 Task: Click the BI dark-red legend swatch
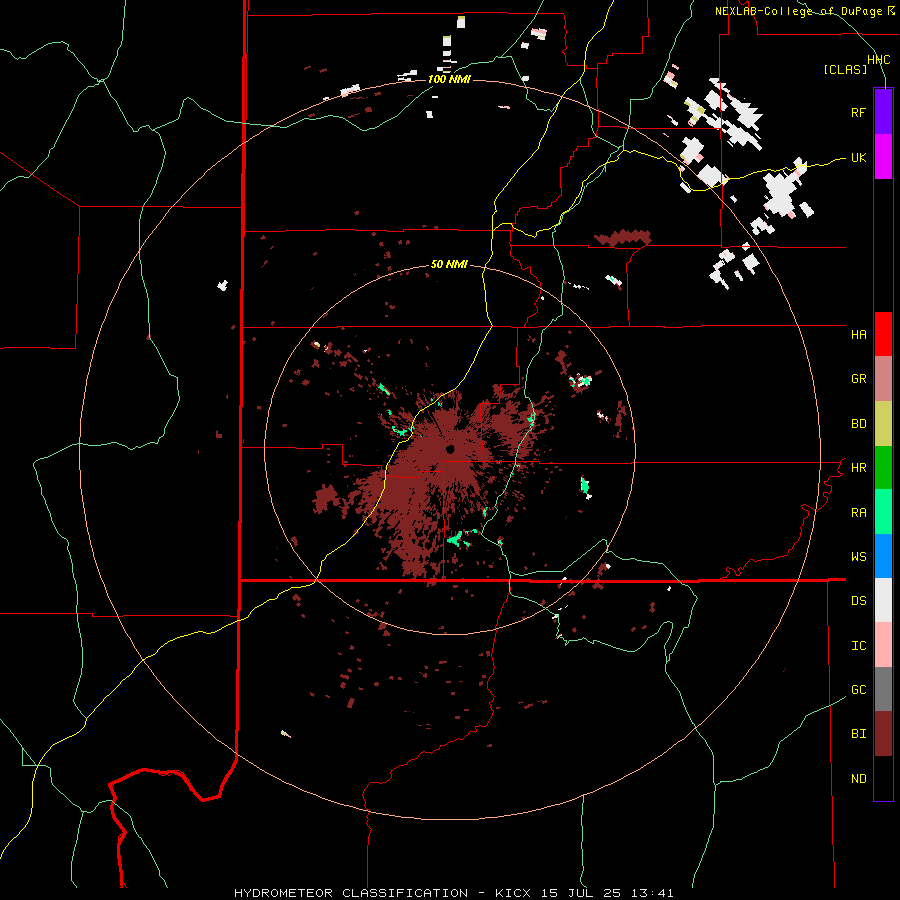coord(883,734)
